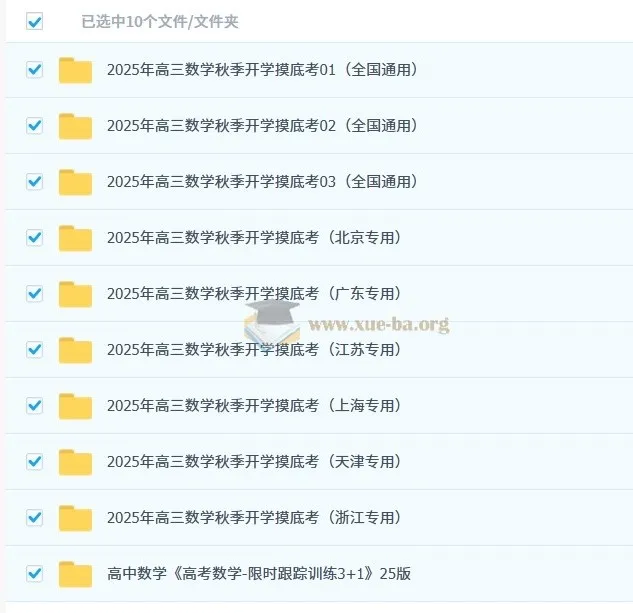Viewport: 633px width, 613px height.
Task: Click the 广东专用 folder icon
Action: coord(75,294)
